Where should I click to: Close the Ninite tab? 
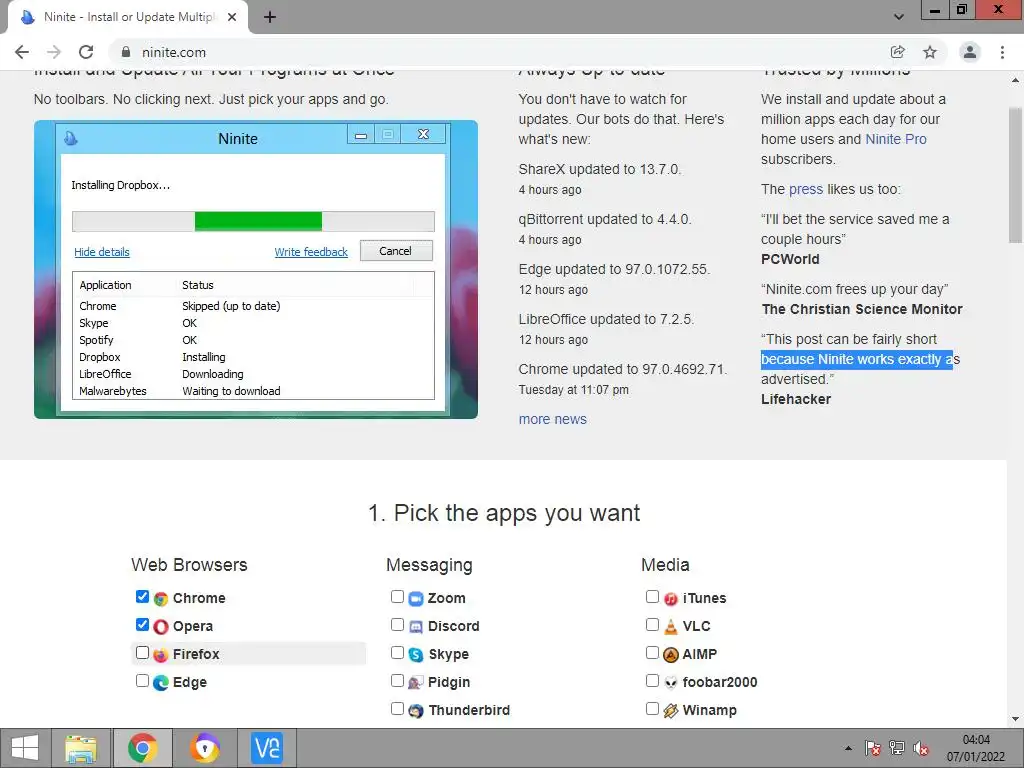point(232,17)
